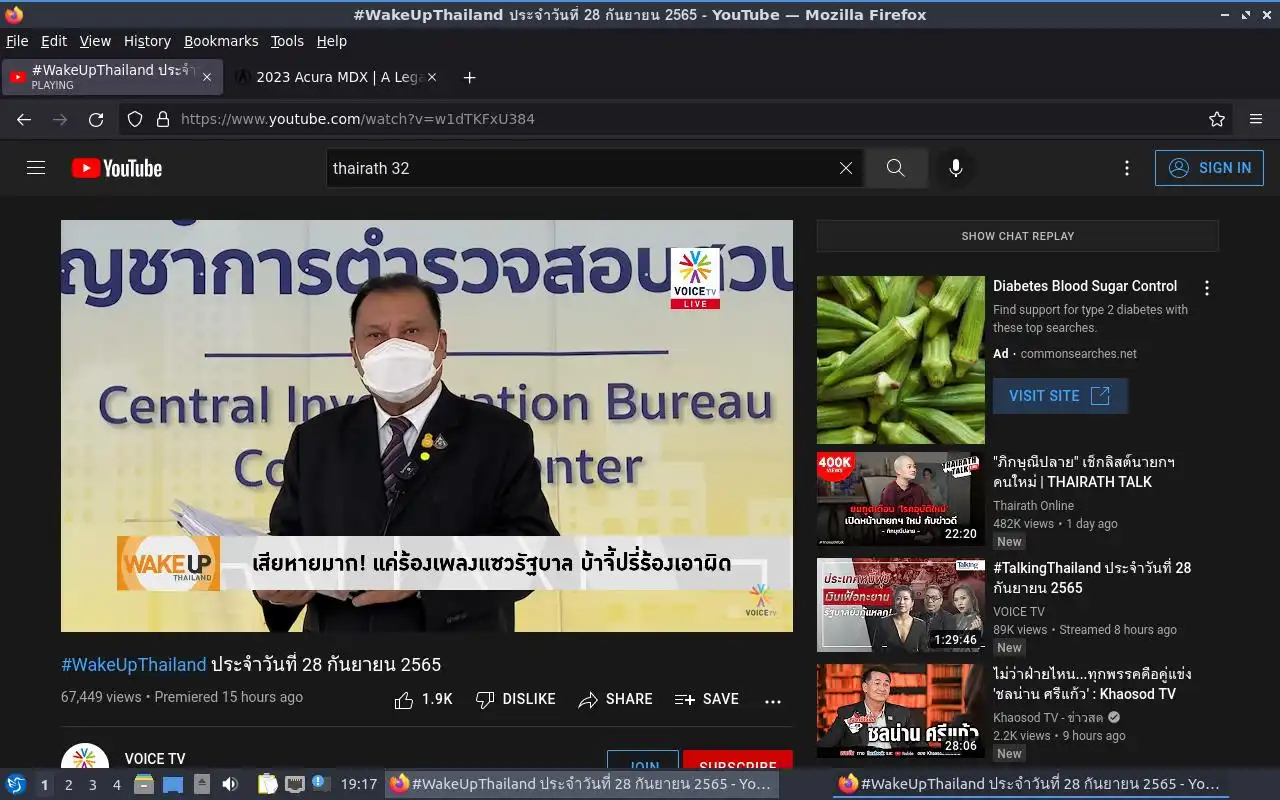Click SHOW CHAT REPLAY

point(1018,236)
